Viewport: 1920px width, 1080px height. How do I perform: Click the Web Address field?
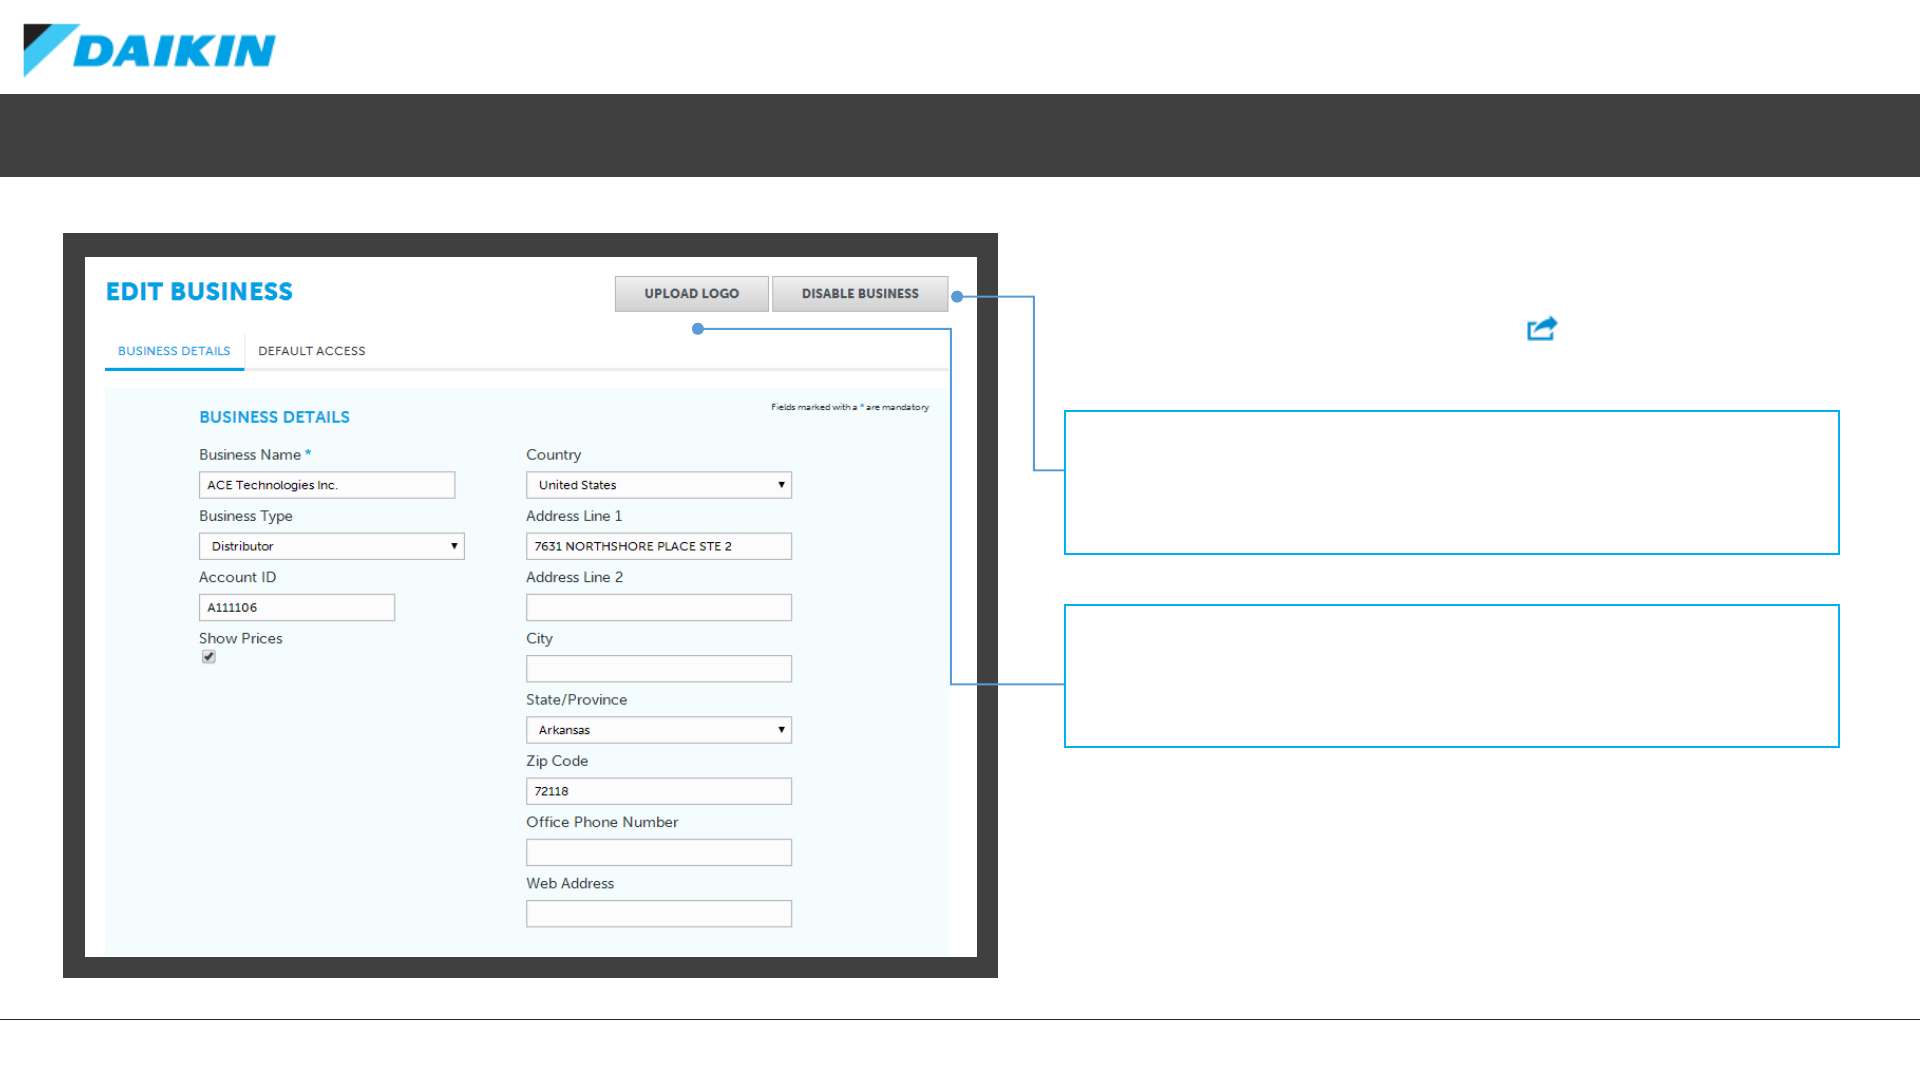click(x=658, y=914)
